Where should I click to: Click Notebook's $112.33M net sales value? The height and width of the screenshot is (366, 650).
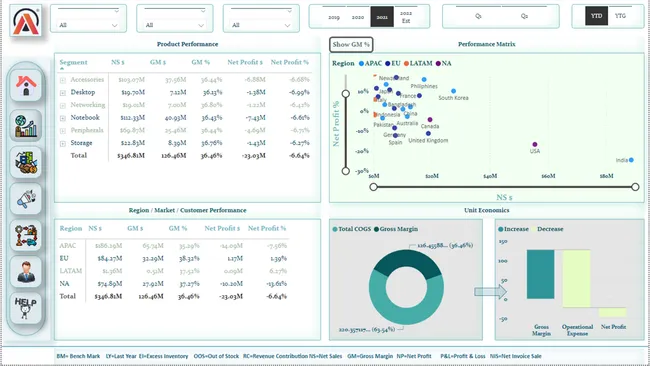[133, 118]
